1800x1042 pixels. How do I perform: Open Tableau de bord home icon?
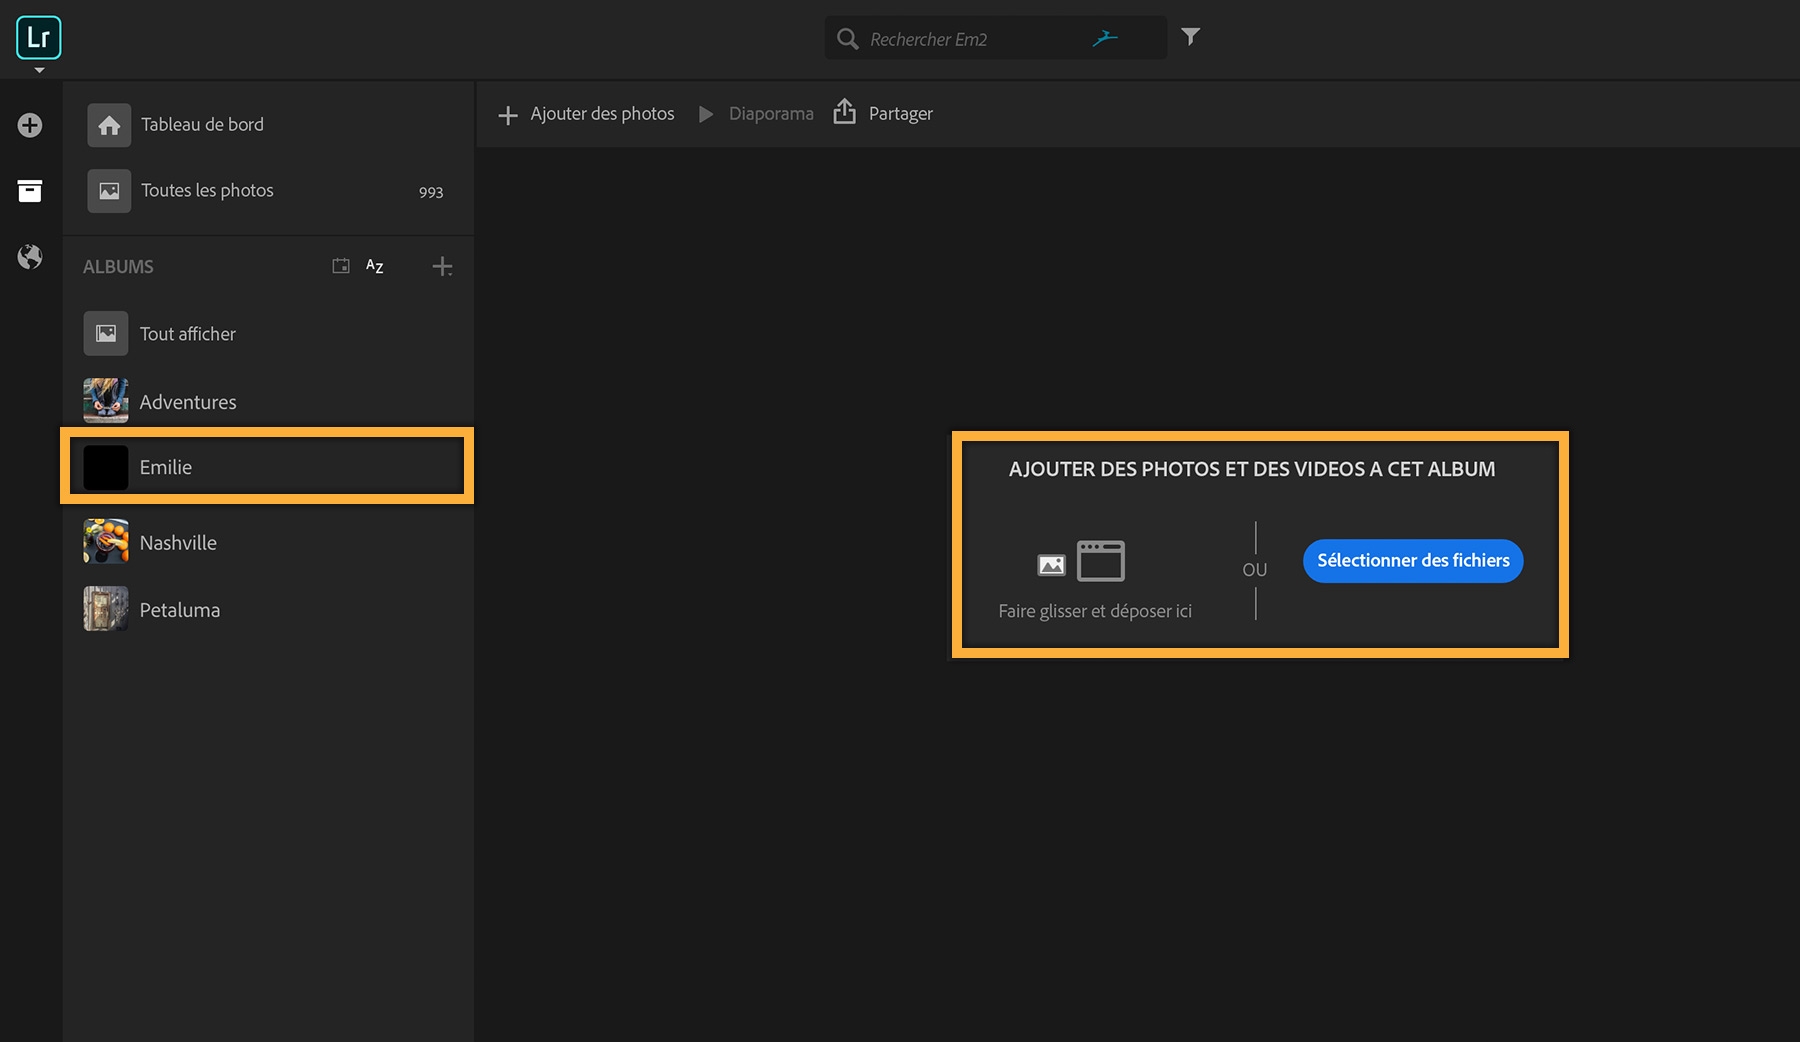(x=109, y=124)
